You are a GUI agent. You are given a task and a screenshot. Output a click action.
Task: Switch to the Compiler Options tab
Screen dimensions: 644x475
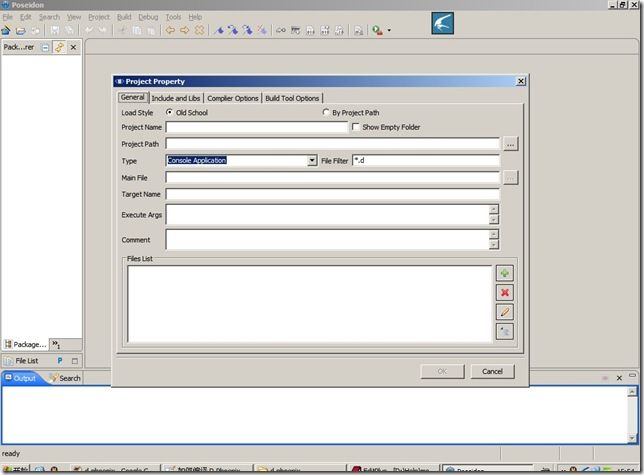[232, 98]
